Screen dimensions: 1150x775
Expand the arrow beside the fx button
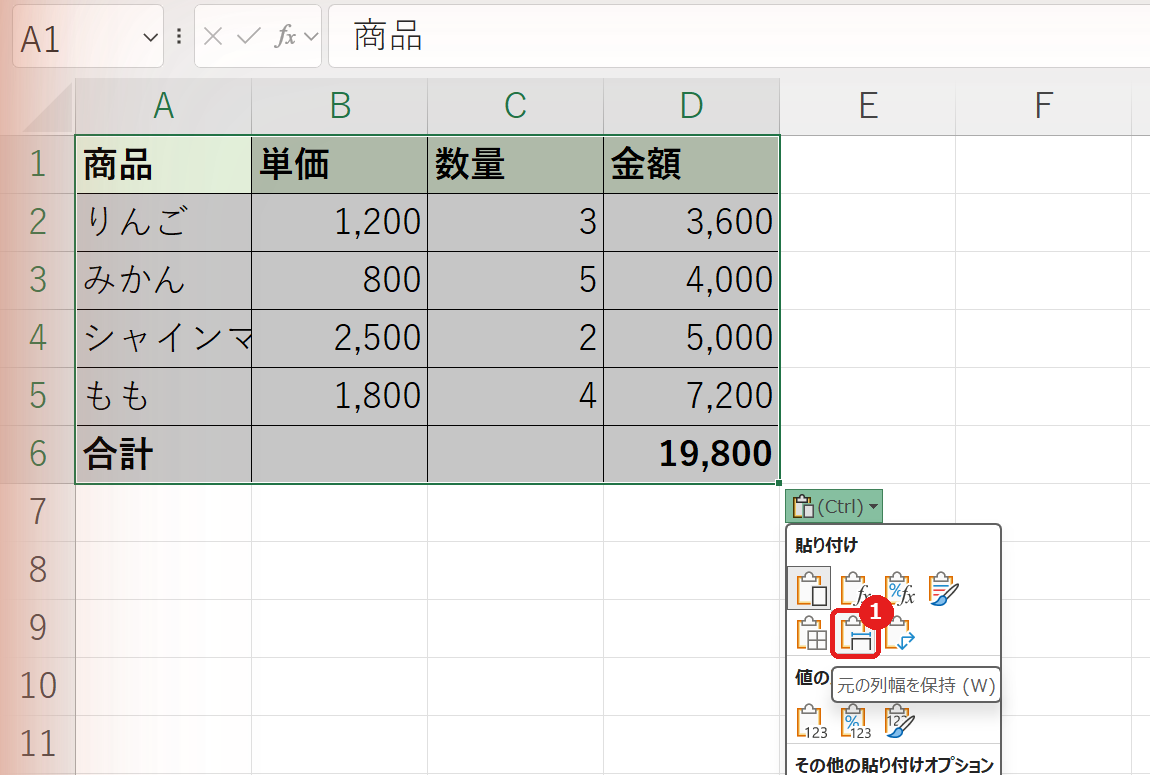coord(311,36)
